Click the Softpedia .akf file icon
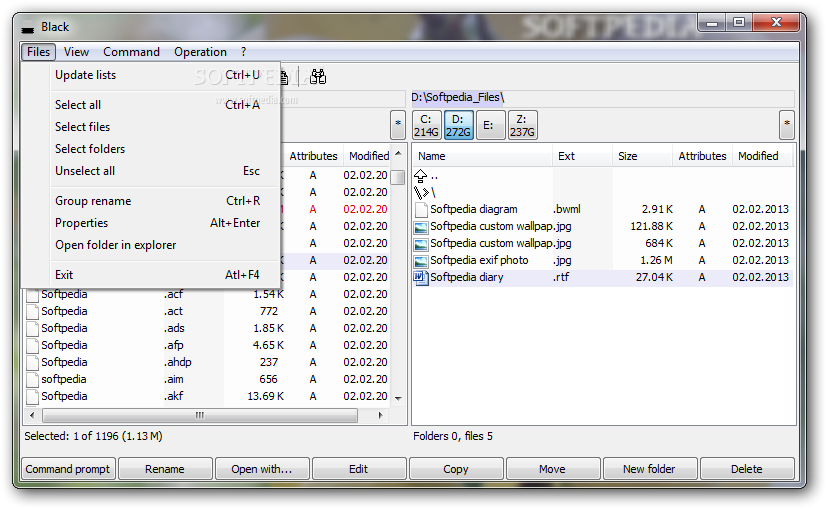 (x=33, y=397)
